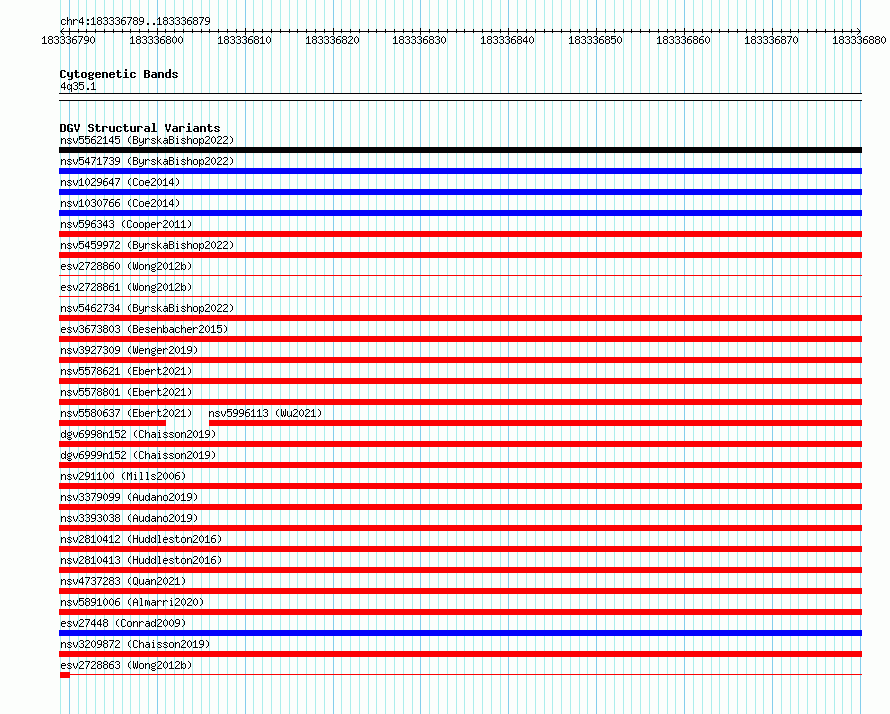Select the nsv291100 (Mills2006) label
The height and width of the screenshot is (714, 890).
click(123, 476)
